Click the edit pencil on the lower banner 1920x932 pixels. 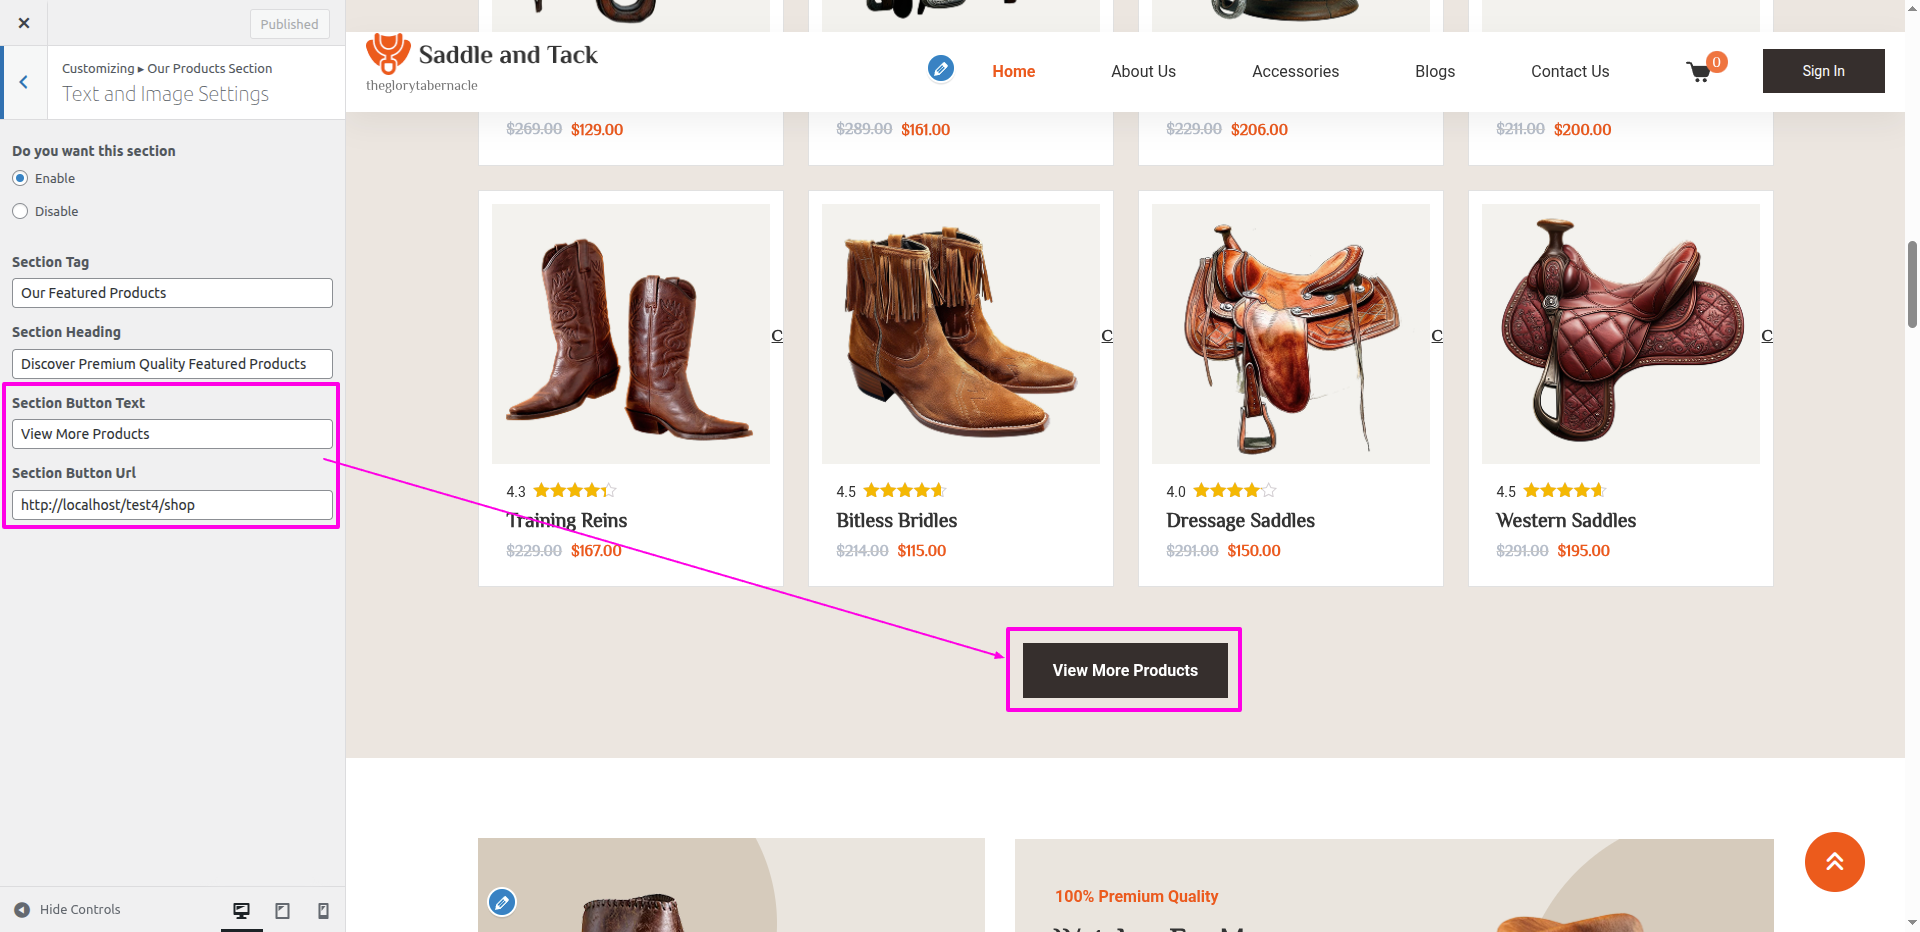coord(502,902)
